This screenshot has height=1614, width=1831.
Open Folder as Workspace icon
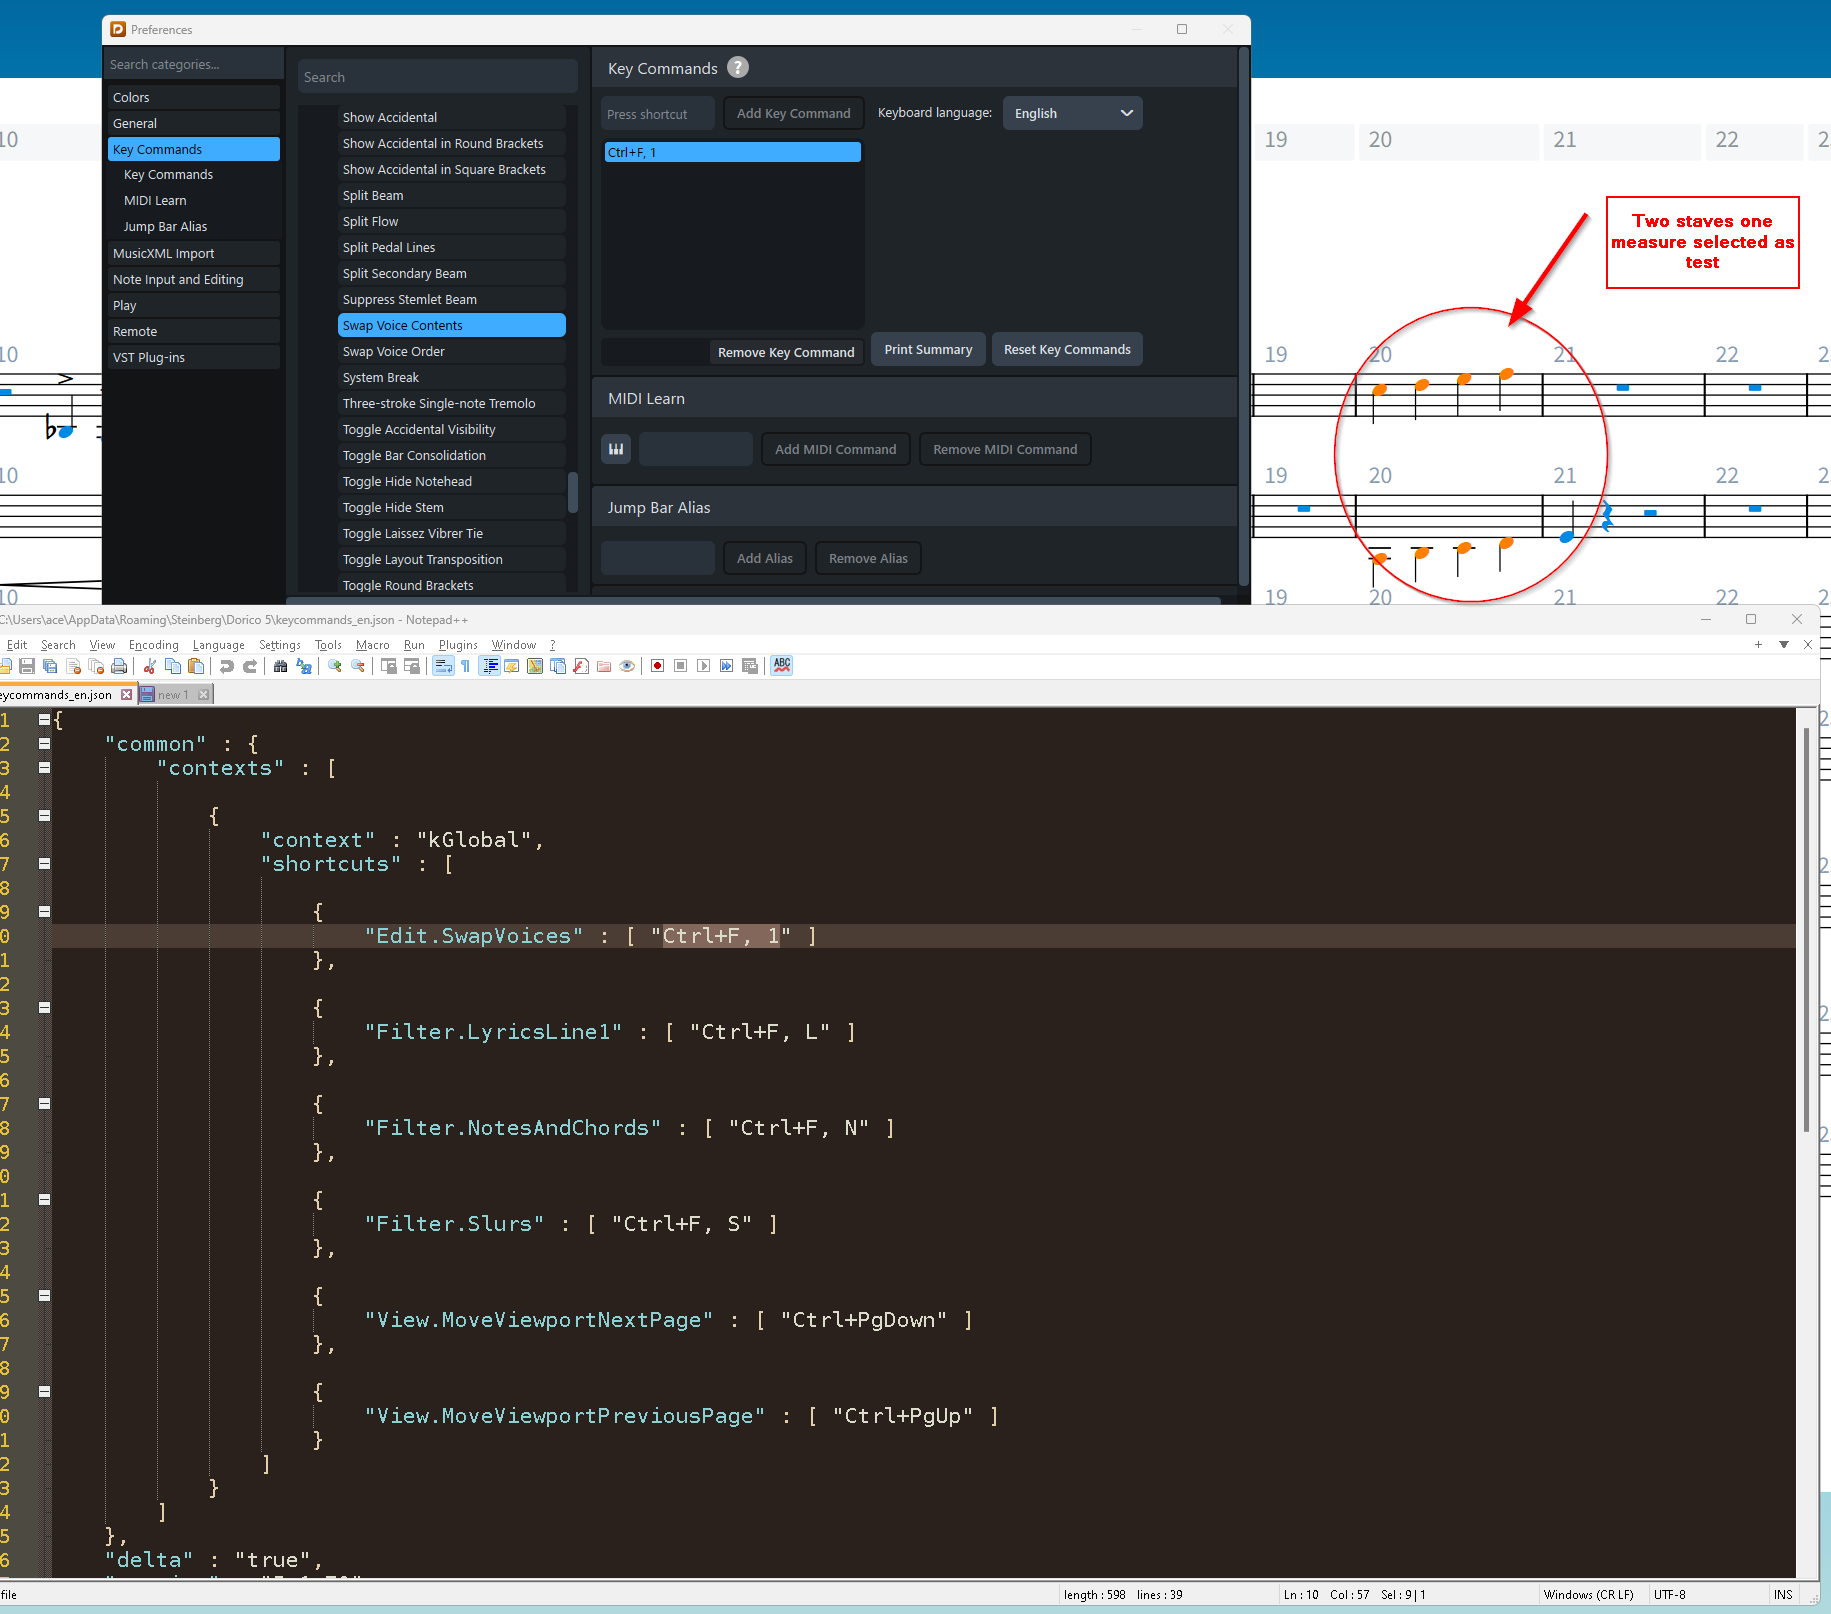tap(604, 666)
